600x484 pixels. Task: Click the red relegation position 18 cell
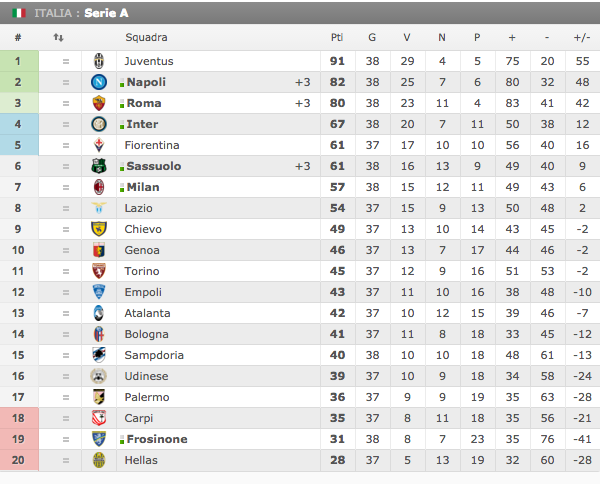coord(19,418)
